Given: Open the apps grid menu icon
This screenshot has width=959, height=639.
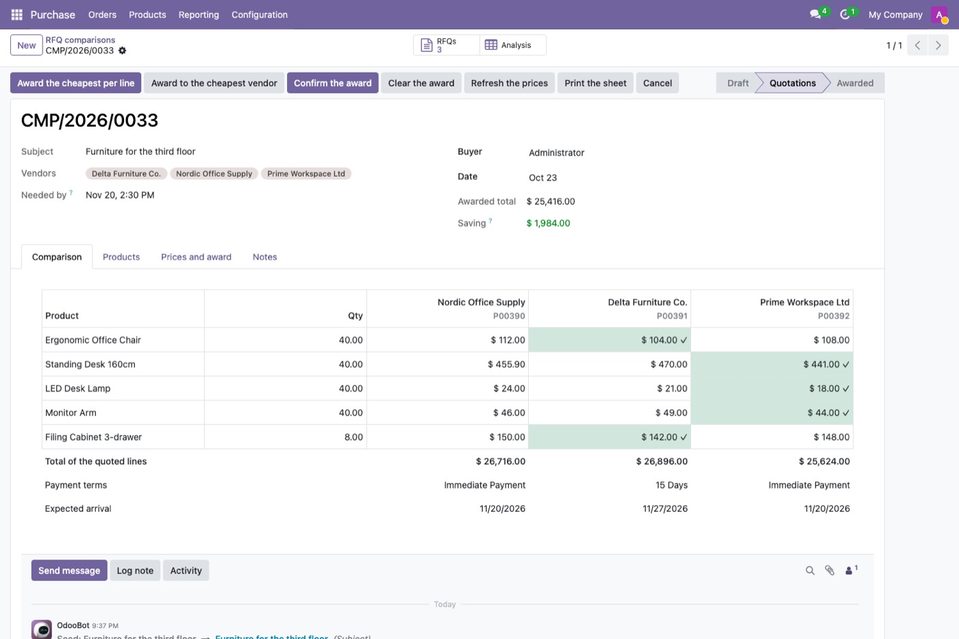Looking at the screenshot, I should tap(17, 15).
